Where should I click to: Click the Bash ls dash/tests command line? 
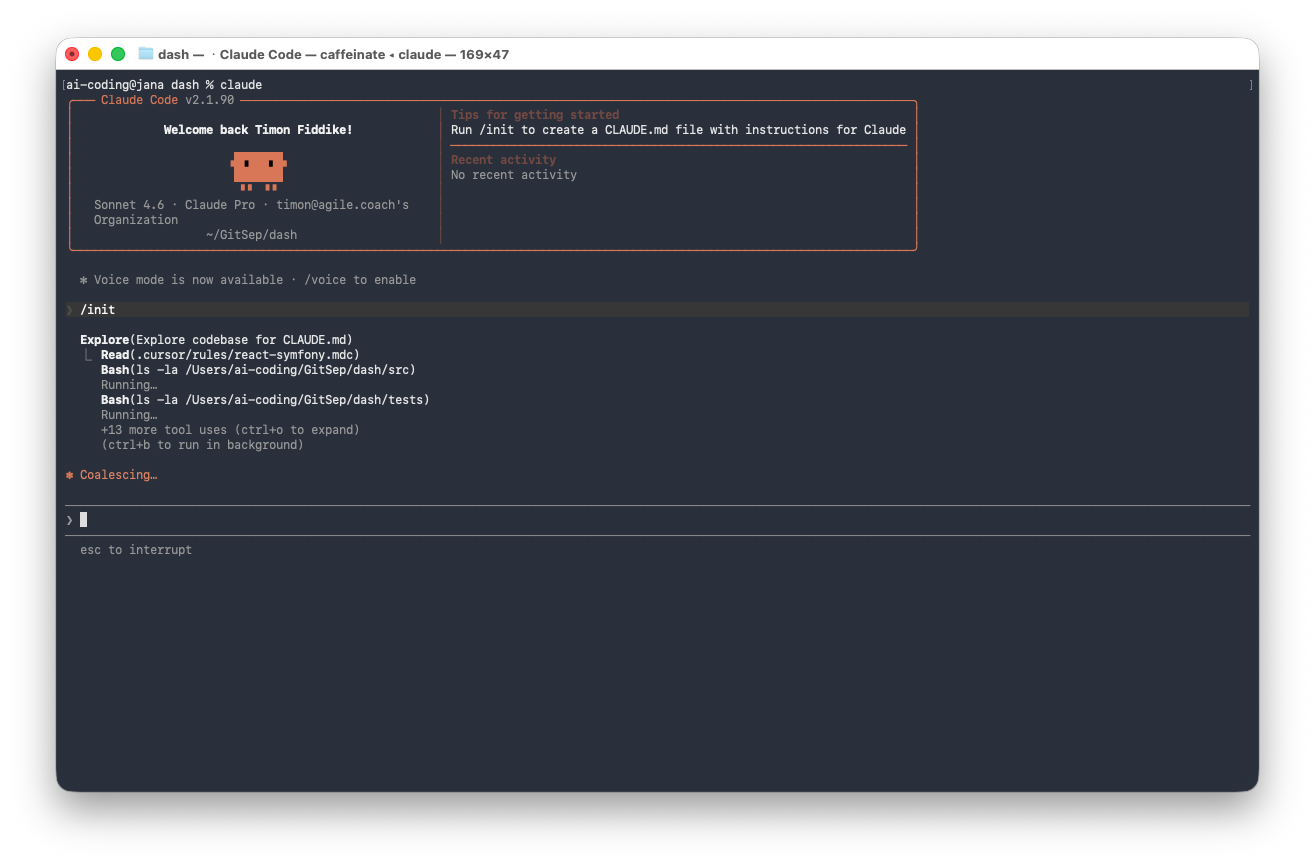pos(264,400)
